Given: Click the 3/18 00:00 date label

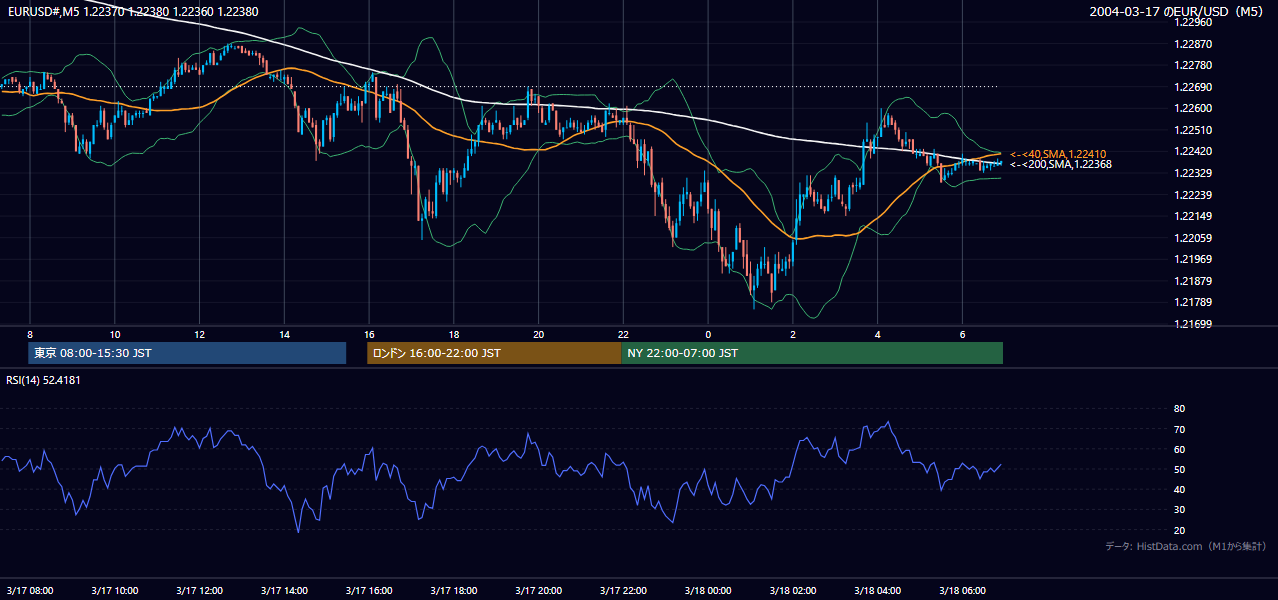Looking at the screenshot, I should (x=708, y=590).
